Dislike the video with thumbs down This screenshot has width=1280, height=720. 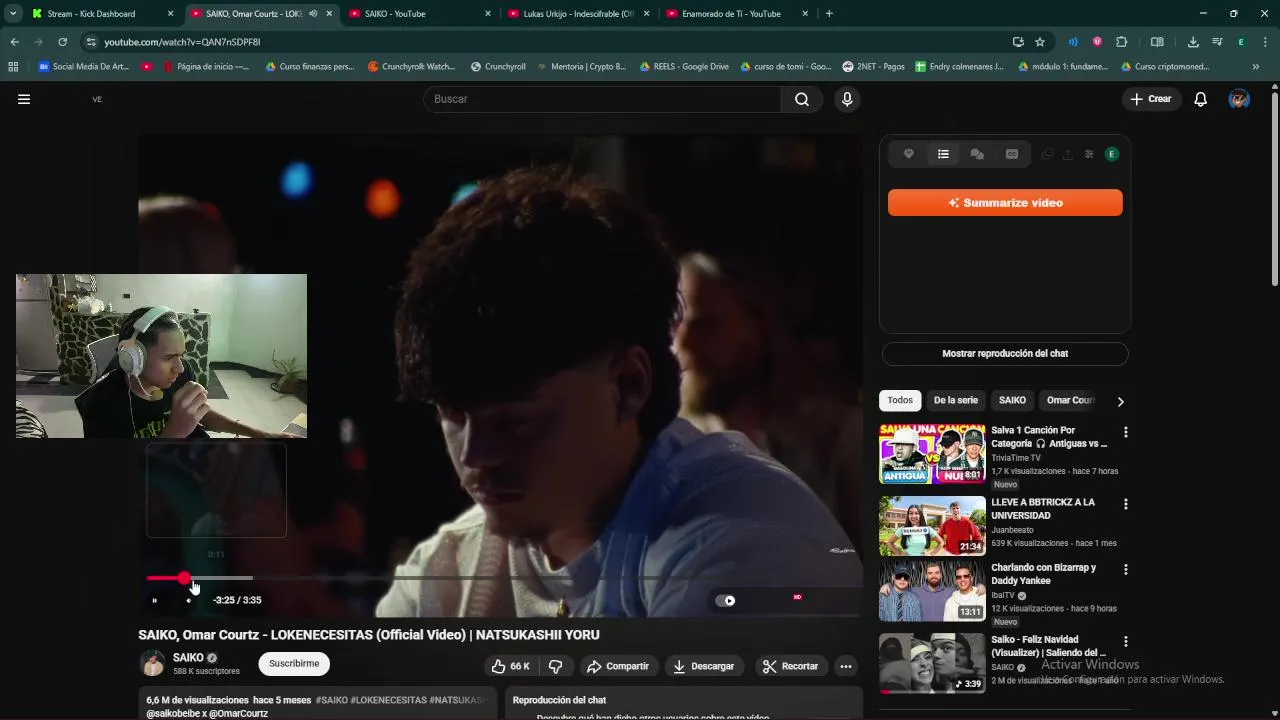pyautogui.click(x=556, y=666)
